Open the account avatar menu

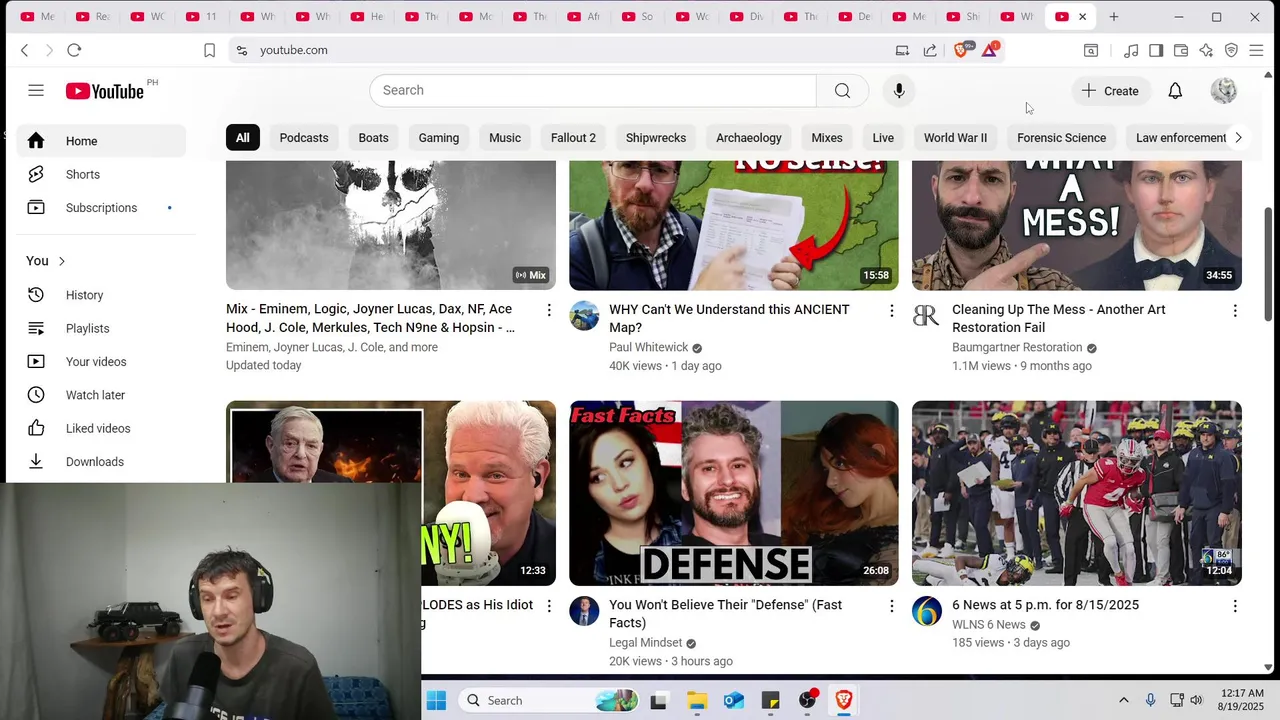[x=1224, y=91]
